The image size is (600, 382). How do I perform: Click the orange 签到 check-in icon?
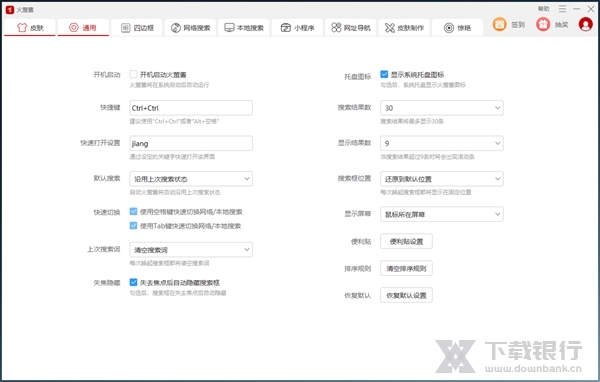pyautogui.click(x=499, y=24)
